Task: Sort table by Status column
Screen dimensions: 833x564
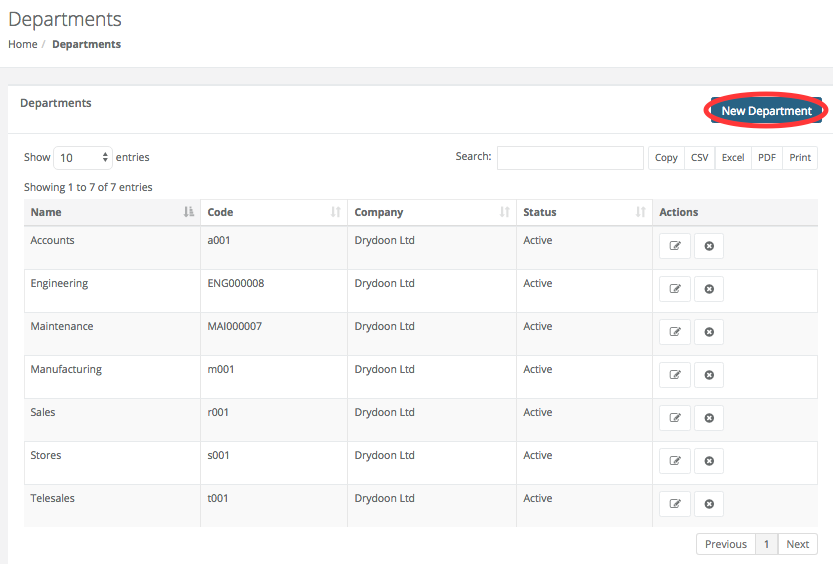Action: tap(584, 212)
